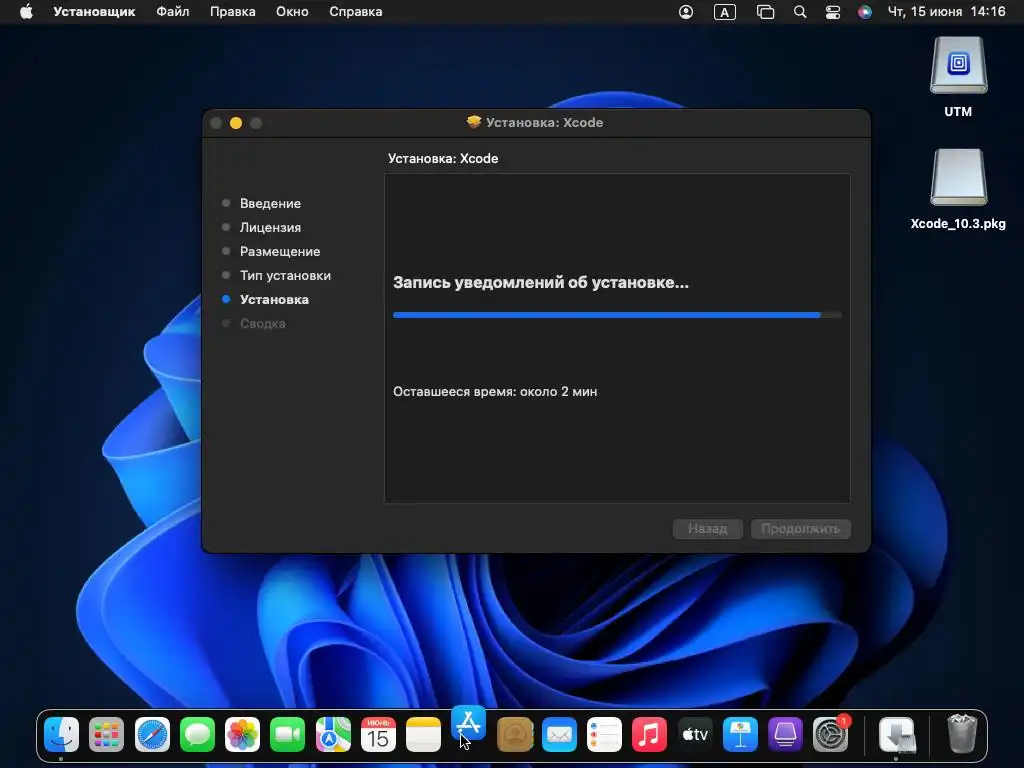Click the window title Установка: Xcode
This screenshot has height=768, width=1024.
[x=544, y=123]
